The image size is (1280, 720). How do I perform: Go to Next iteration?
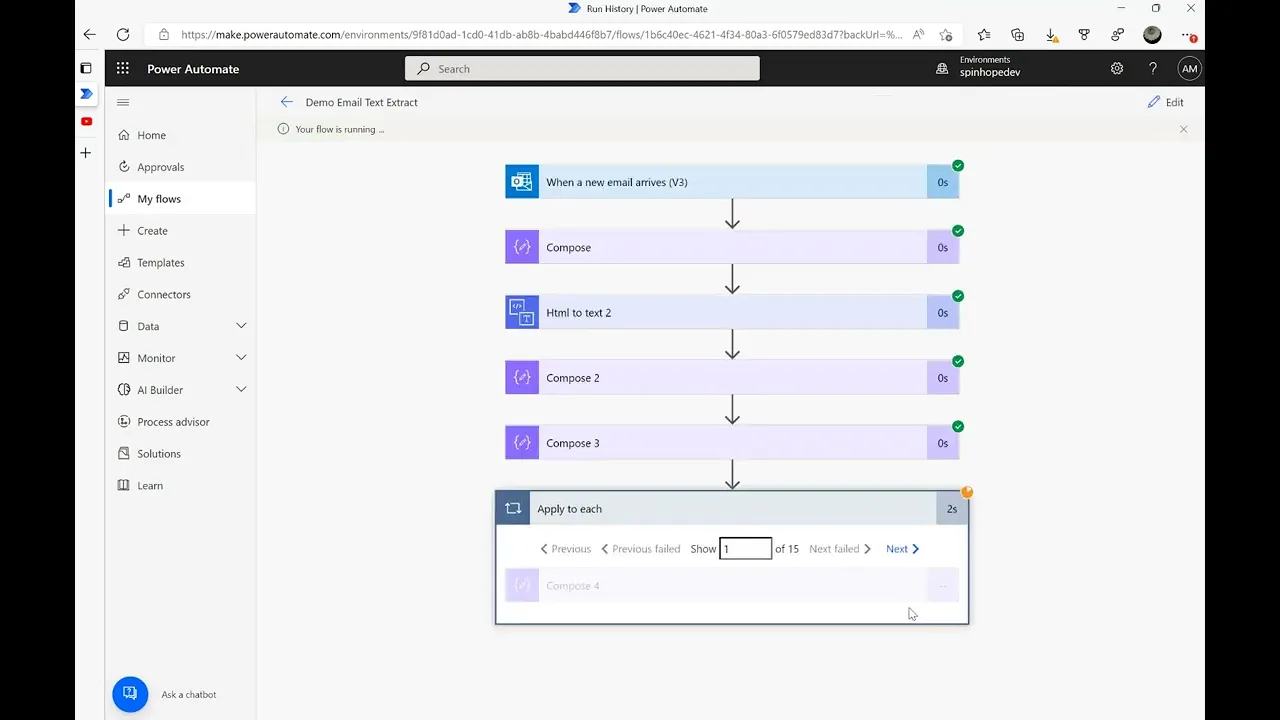902,549
